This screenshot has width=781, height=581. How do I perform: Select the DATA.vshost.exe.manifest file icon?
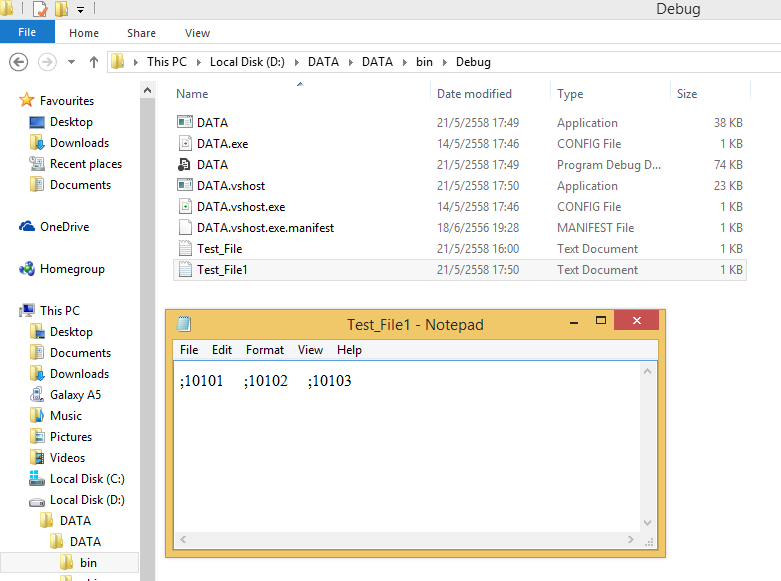point(185,227)
